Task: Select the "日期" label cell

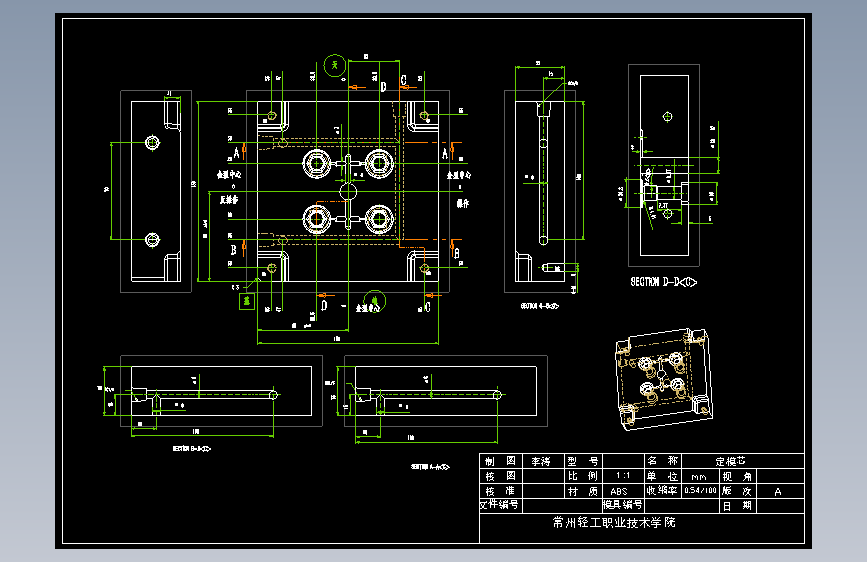Action: point(738,506)
